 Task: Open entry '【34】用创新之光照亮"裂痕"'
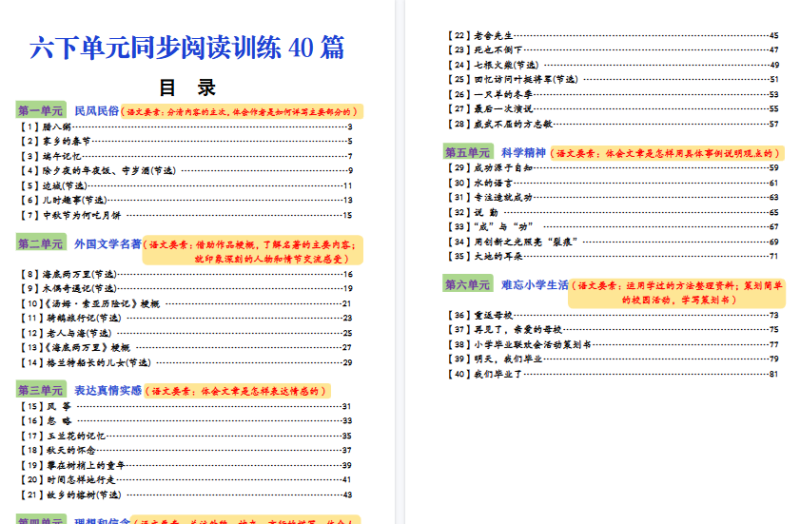click(613, 241)
